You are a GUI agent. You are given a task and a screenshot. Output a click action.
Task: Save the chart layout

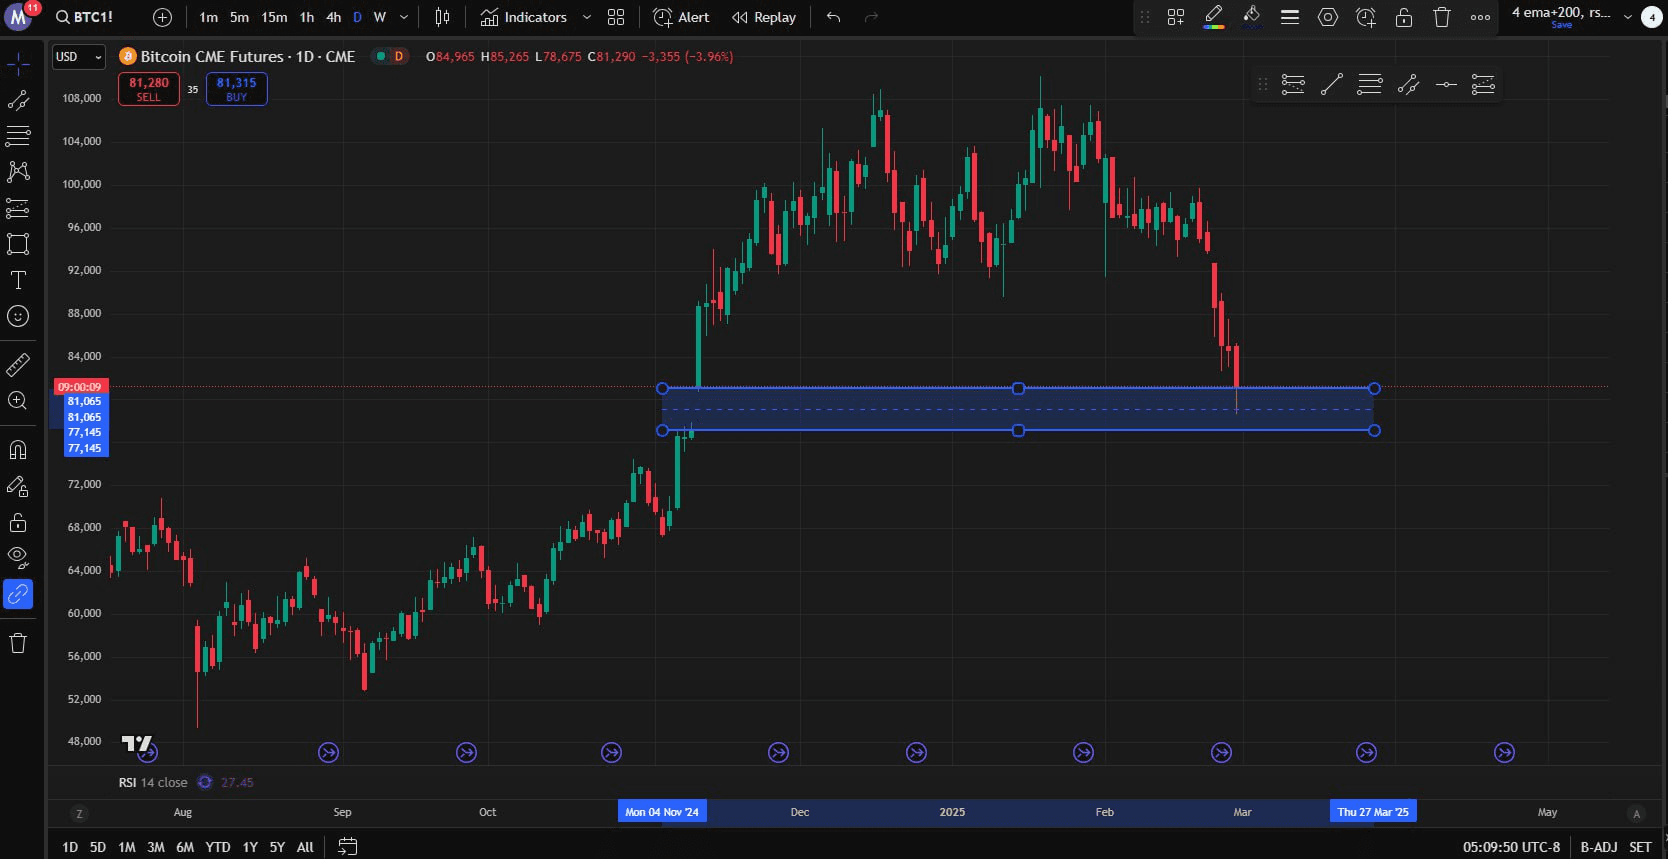click(1562, 25)
